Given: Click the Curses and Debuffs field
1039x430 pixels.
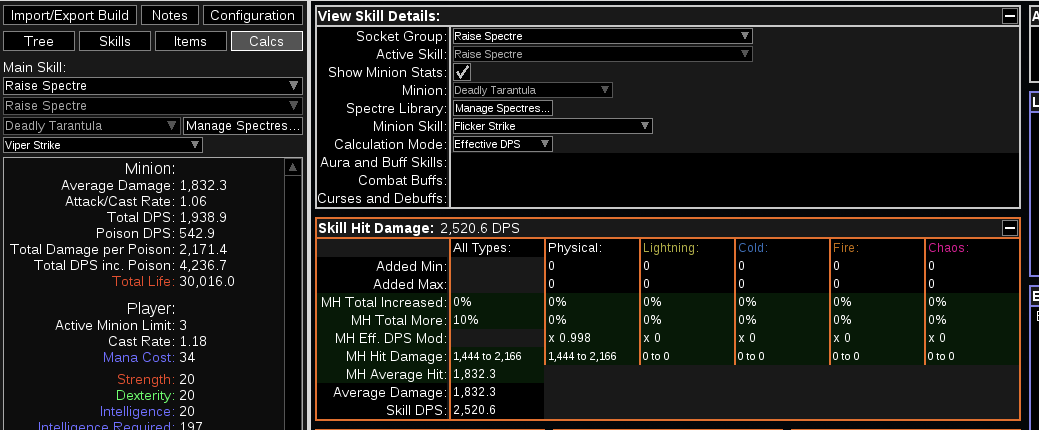Looking at the screenshot, I should coord(734,198).
